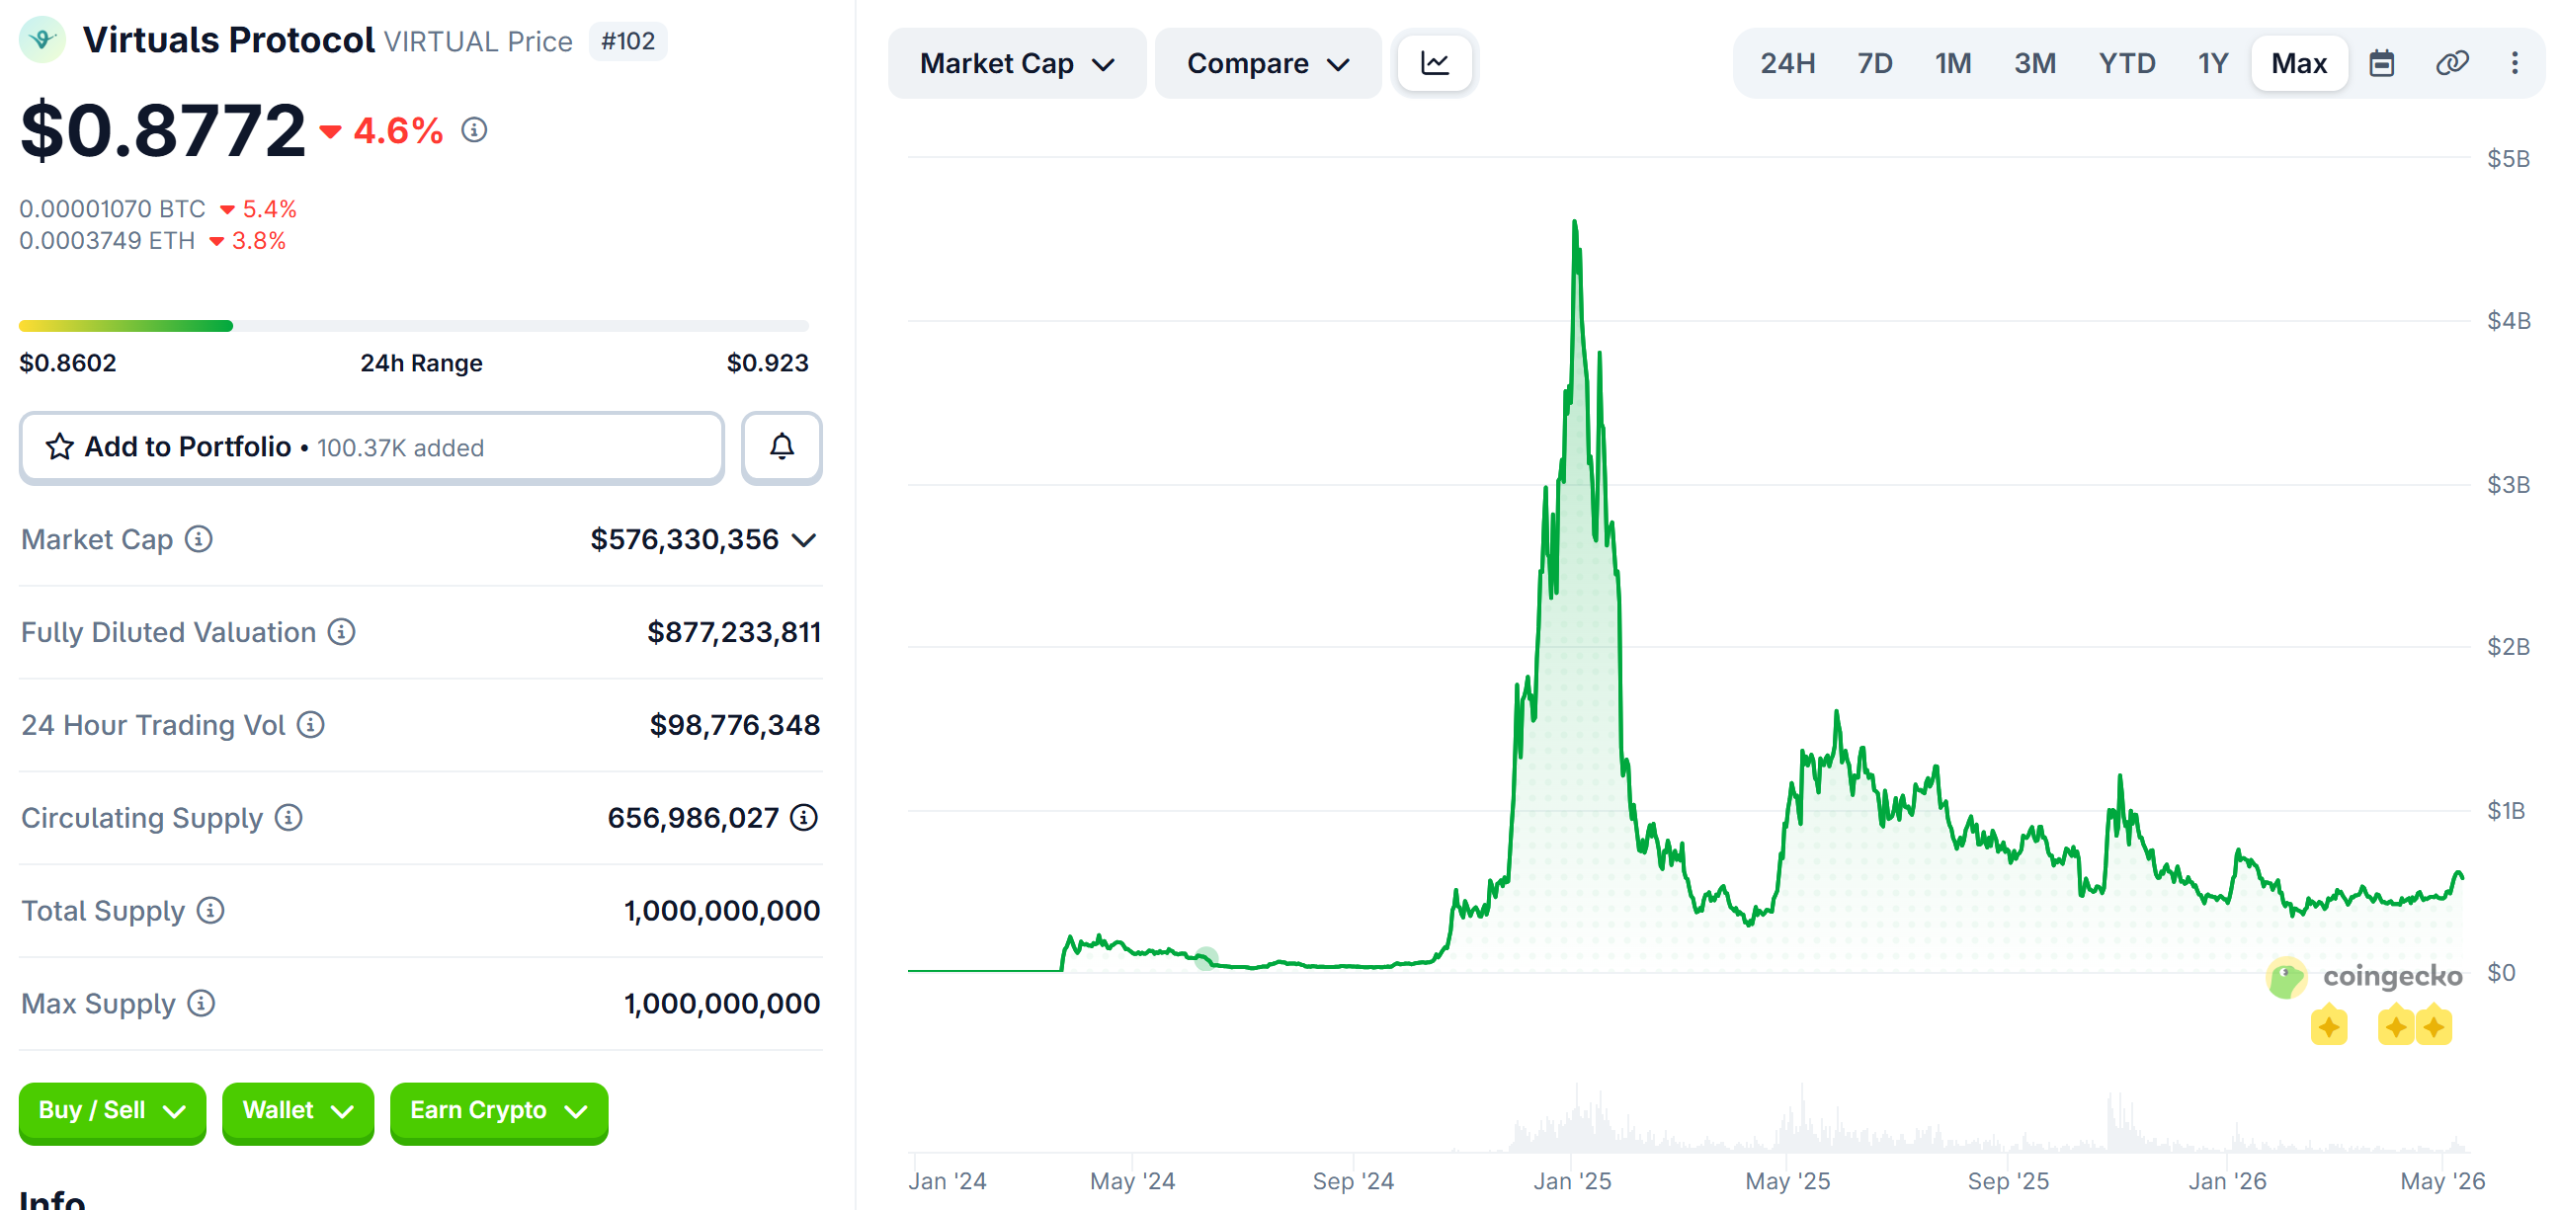The height and width of the screenshot is (1210, 2560).
Task: Click the $98,776,348 trading volume value
Action: (x=734, y=724)
